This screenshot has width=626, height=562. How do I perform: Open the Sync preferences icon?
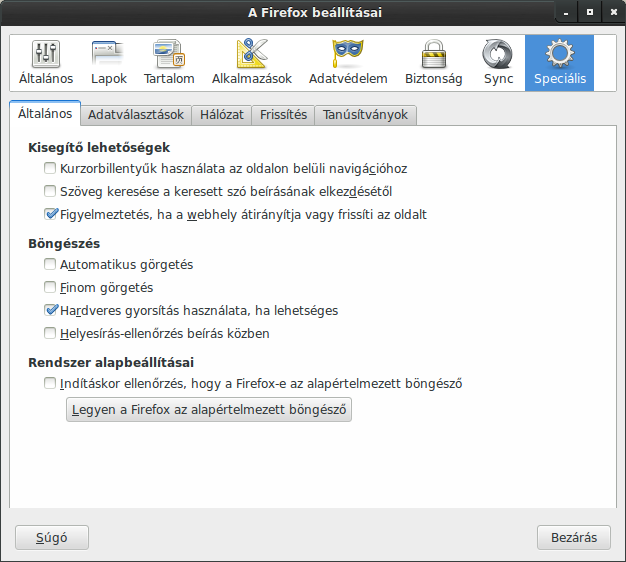pos(498,63)
